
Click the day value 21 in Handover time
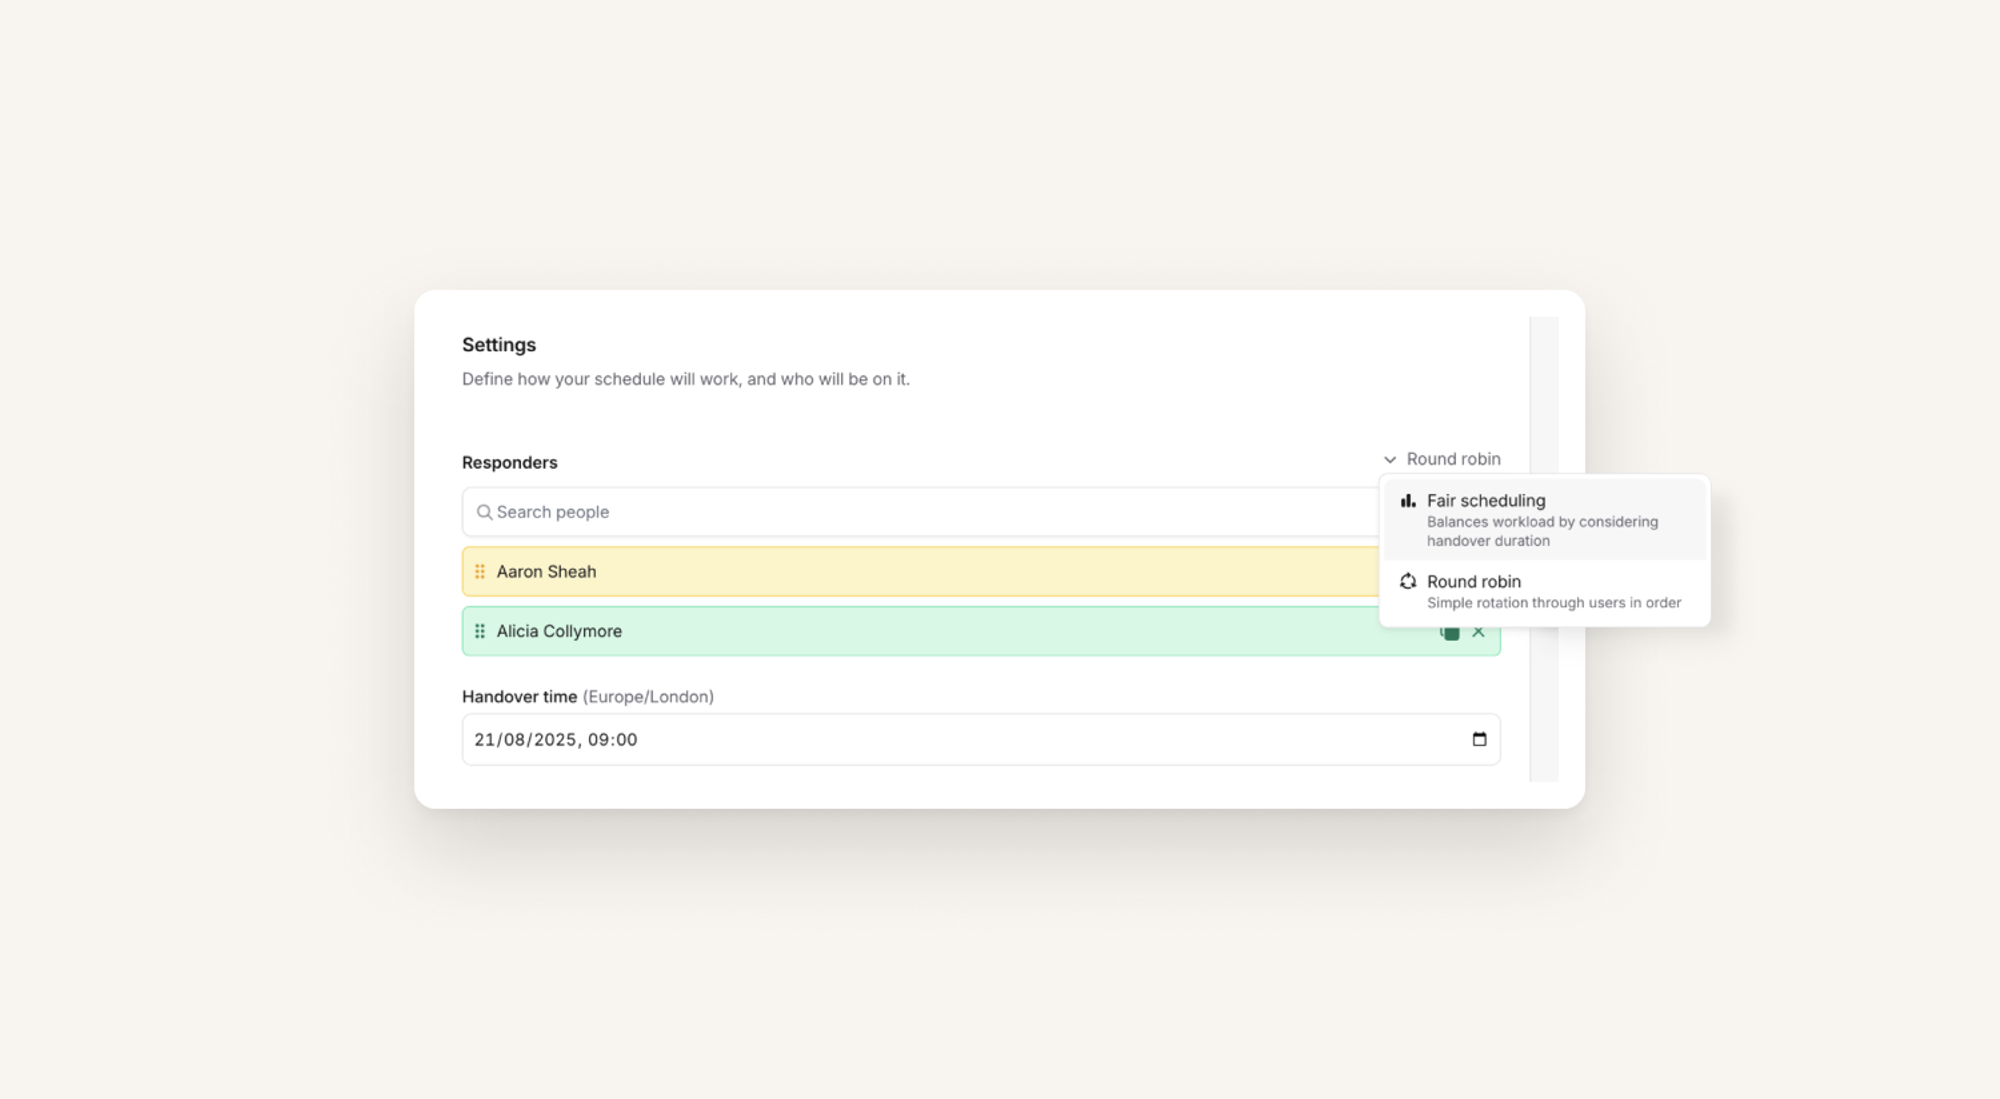(x=484, y=740)
